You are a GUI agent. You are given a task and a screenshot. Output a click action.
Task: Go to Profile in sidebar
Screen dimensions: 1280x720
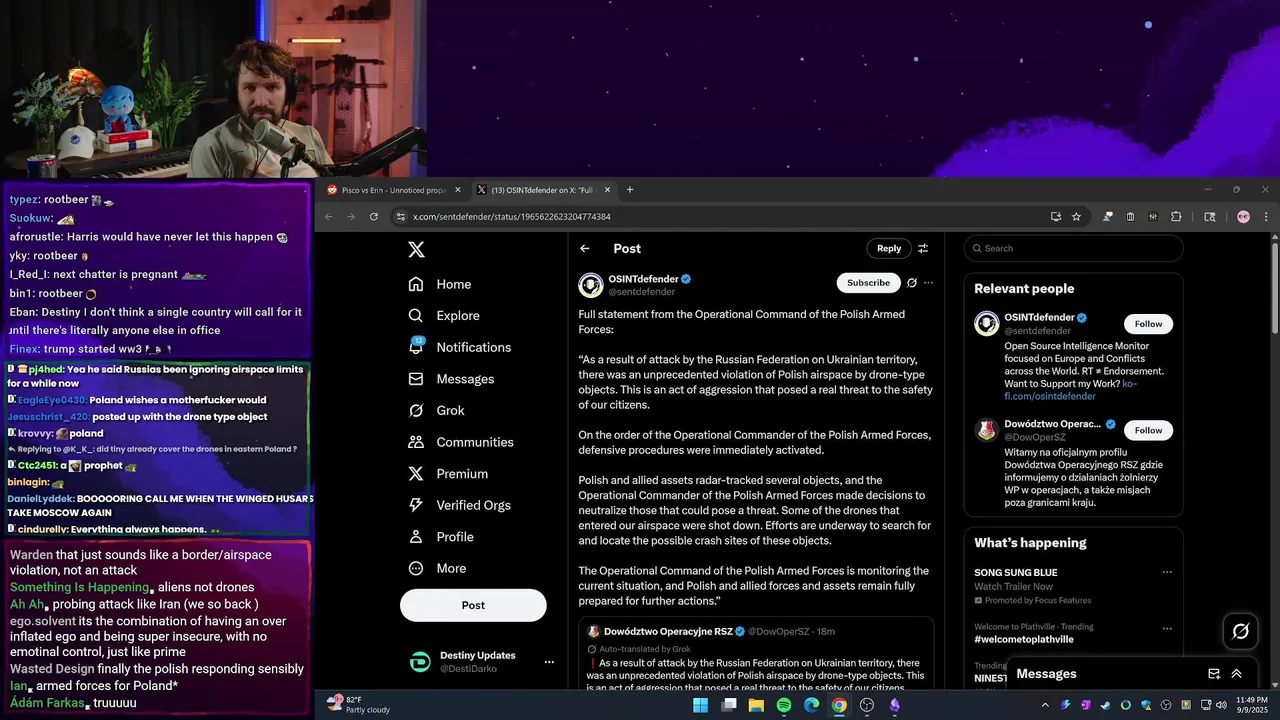441,537
